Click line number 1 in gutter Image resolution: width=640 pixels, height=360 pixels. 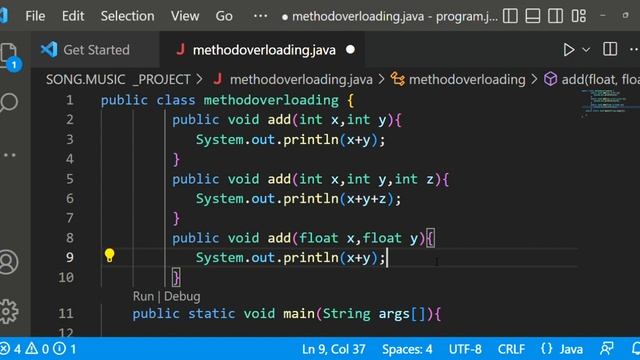coord(70,100)
